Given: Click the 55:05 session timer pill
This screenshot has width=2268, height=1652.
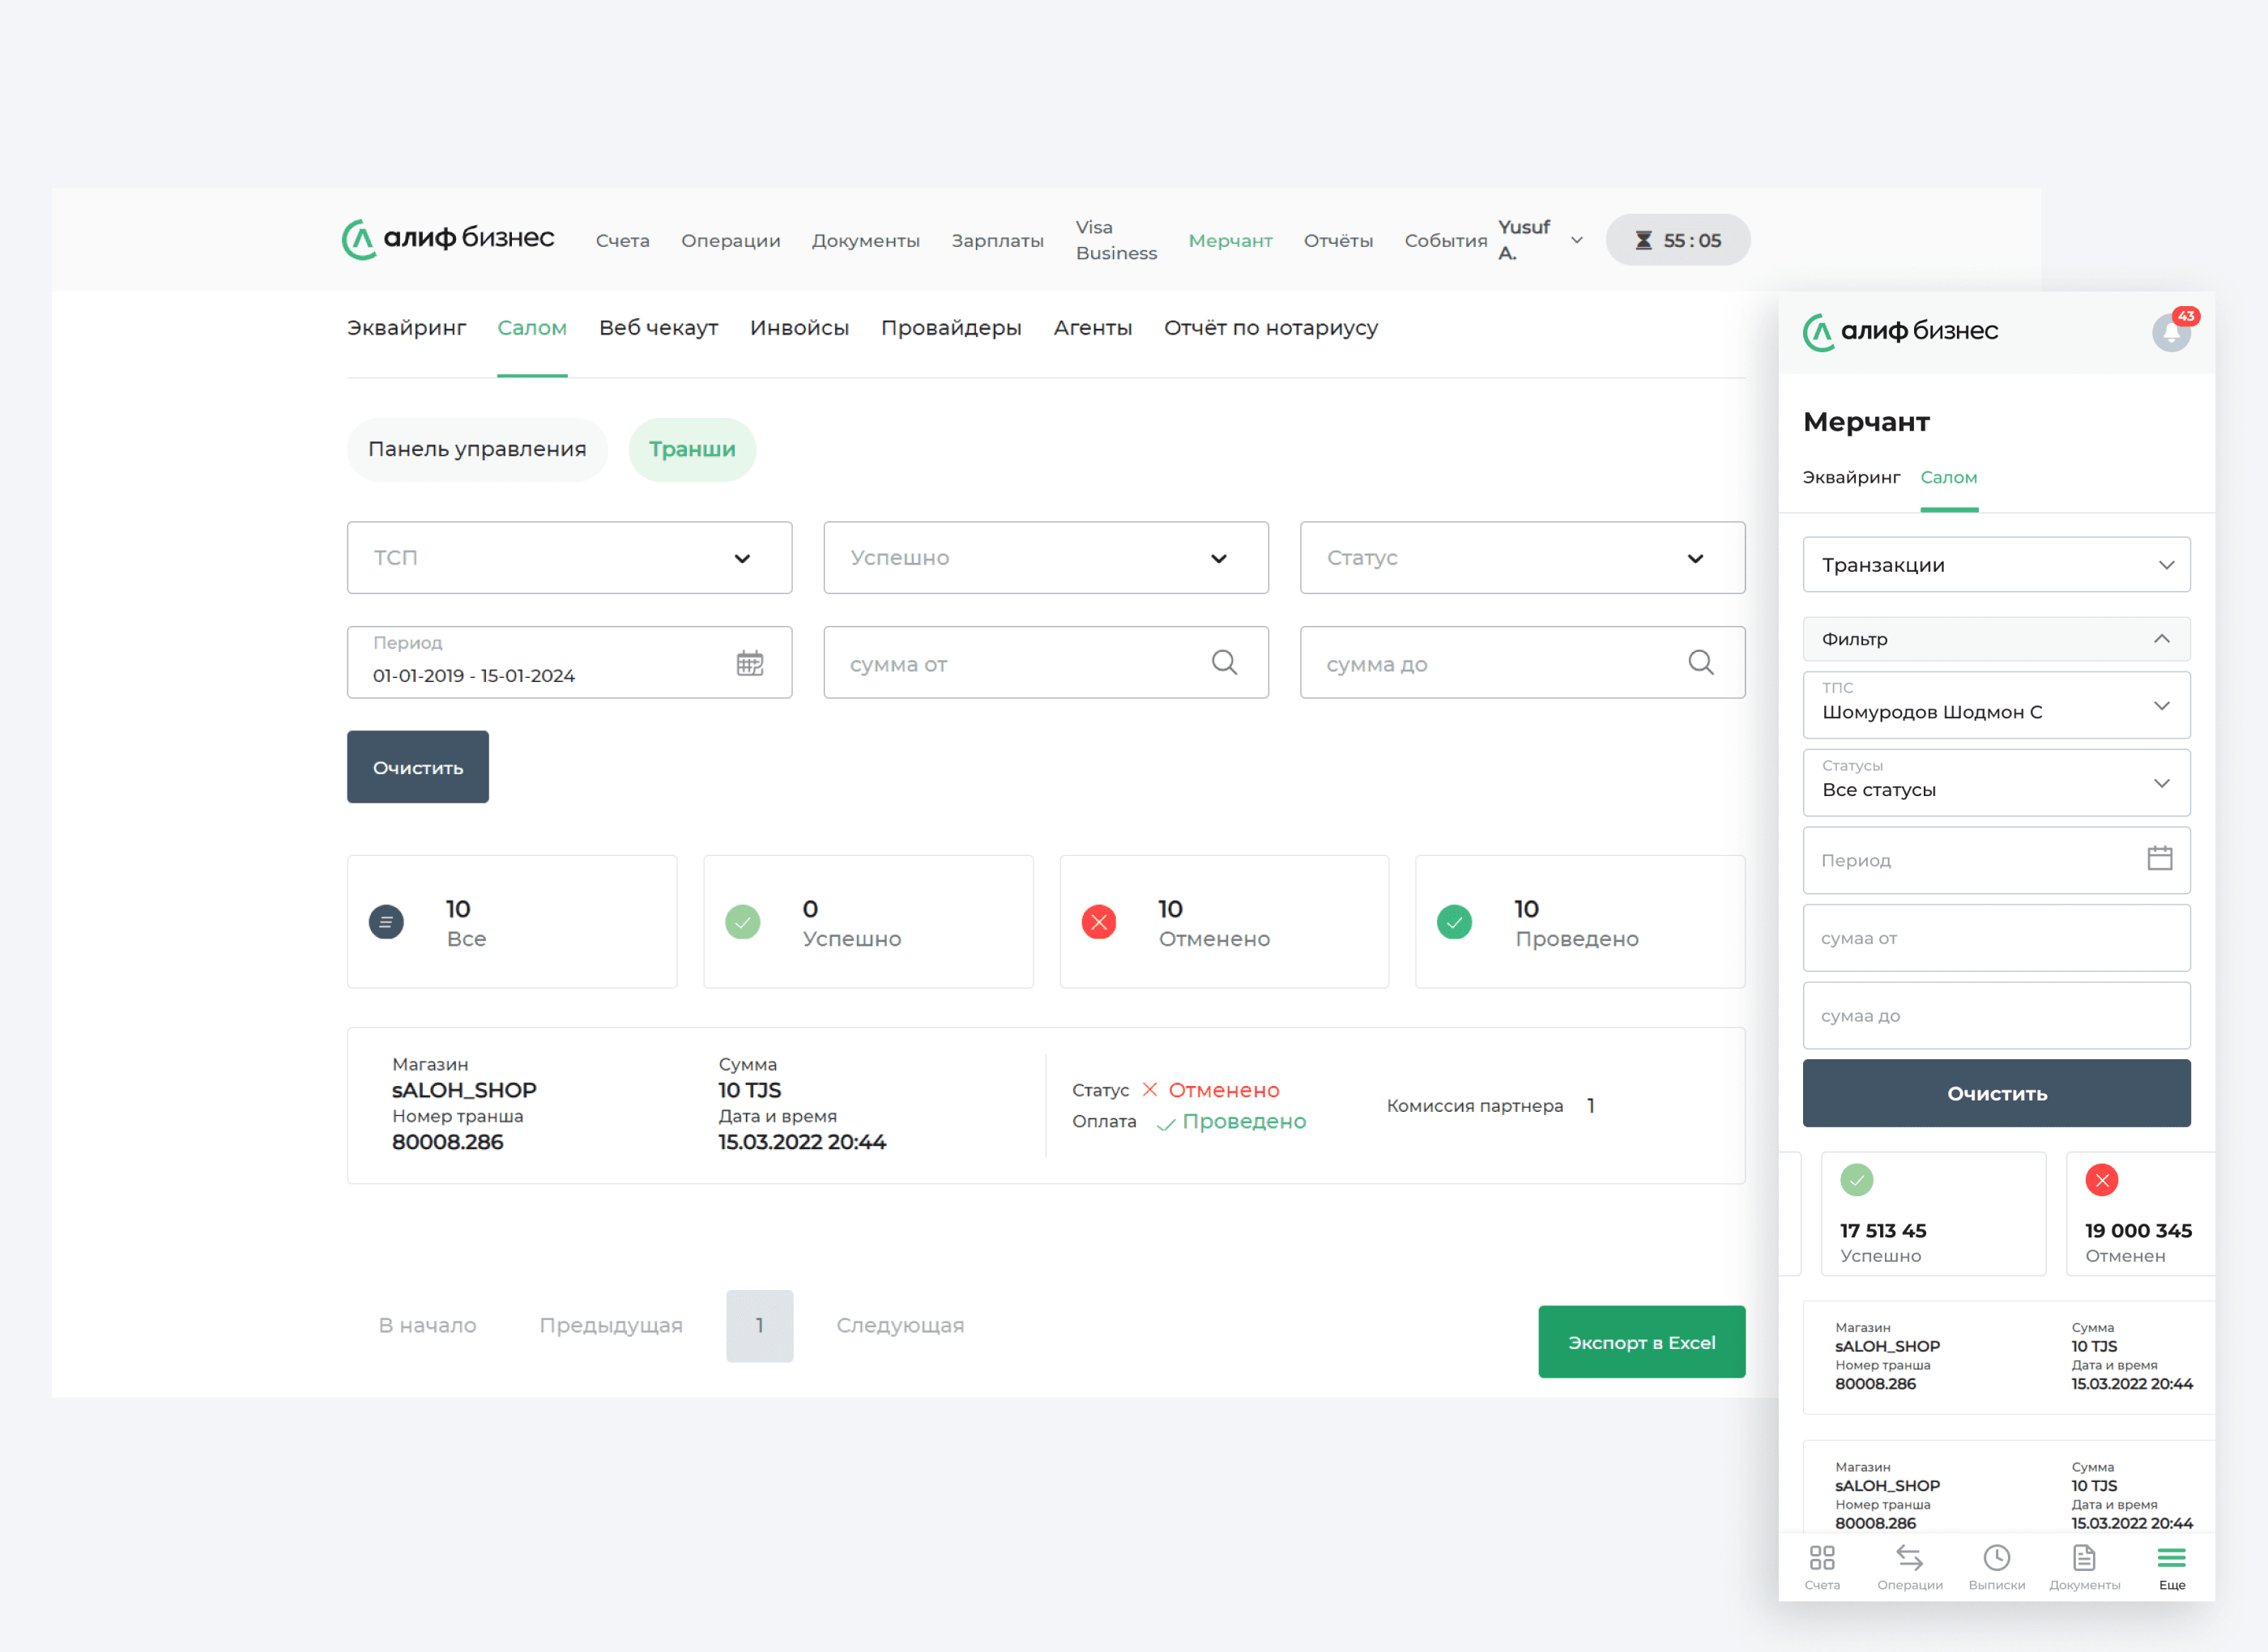Looking at the screenshot, I should pos(1678,240).
